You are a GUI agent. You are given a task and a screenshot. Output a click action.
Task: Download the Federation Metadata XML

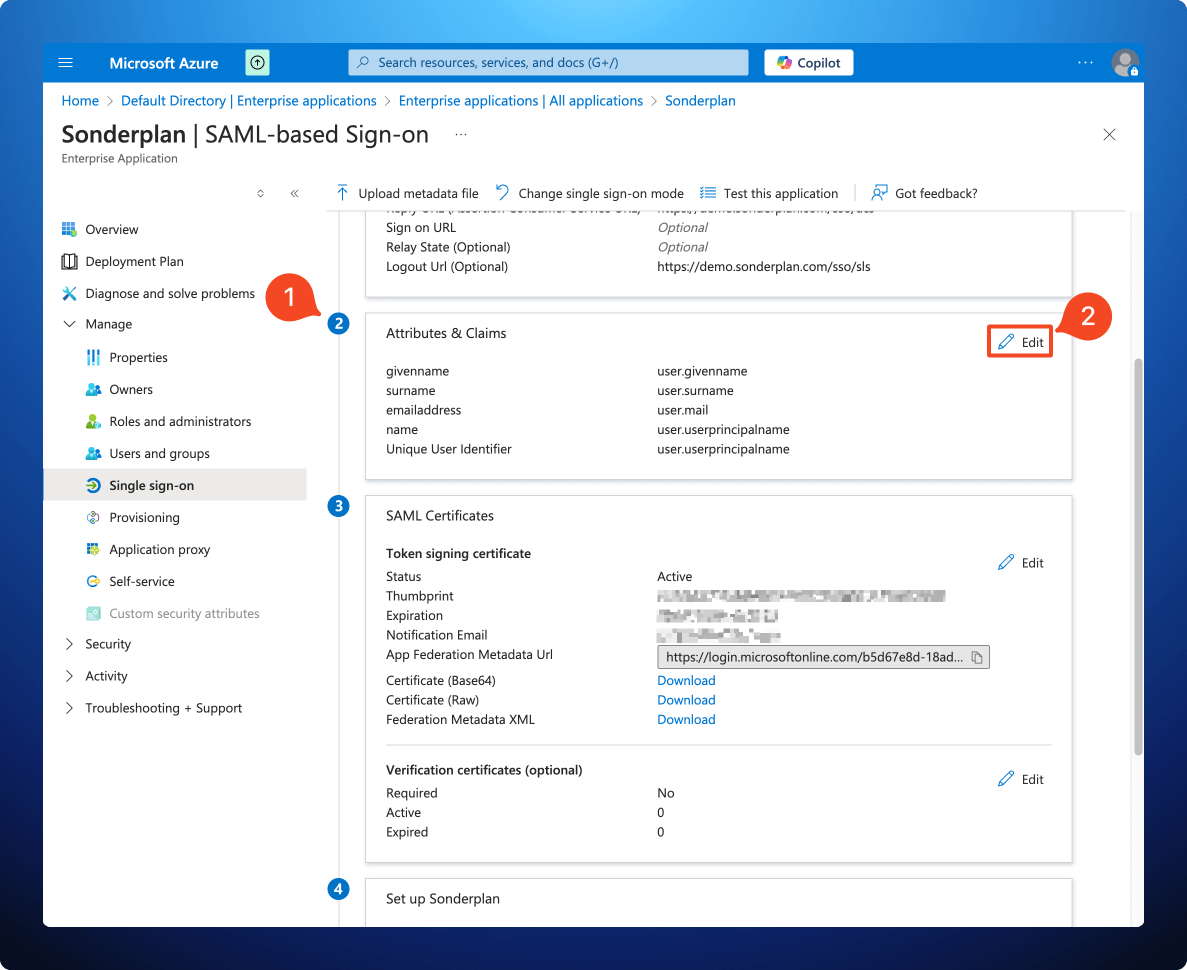point(685,719)
